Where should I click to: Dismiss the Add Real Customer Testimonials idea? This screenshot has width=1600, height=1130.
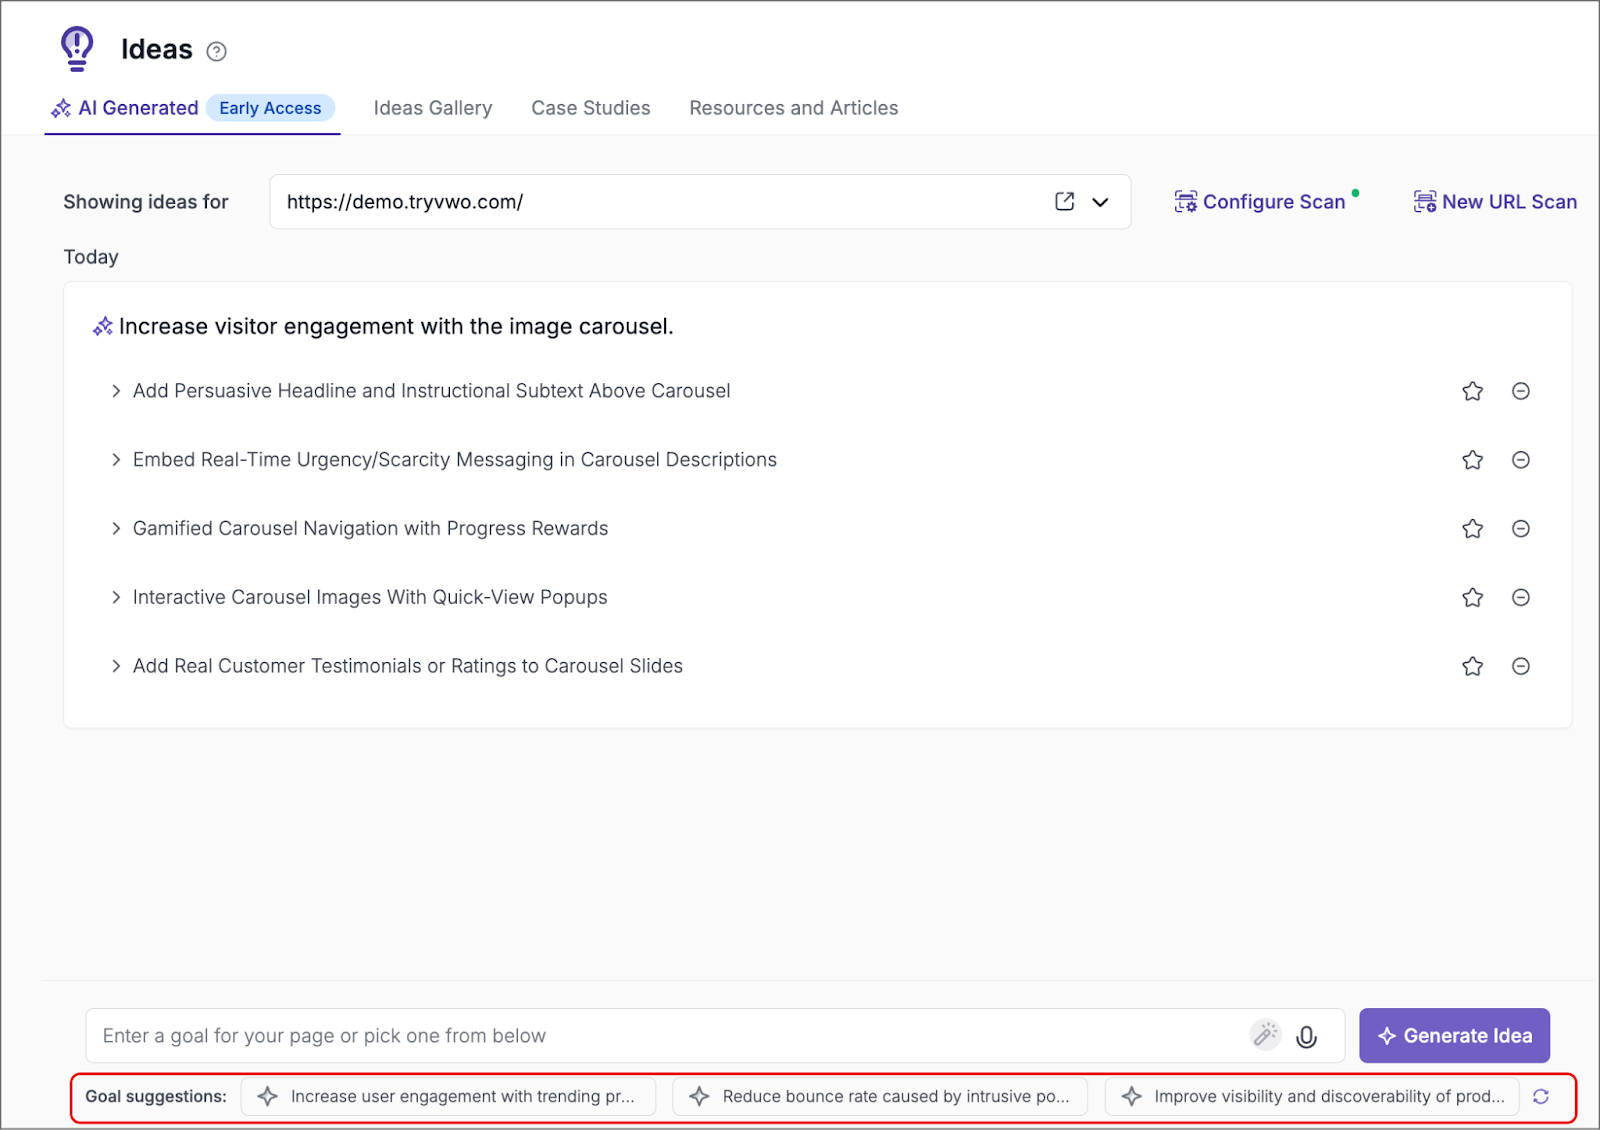tap(1521, 666)
